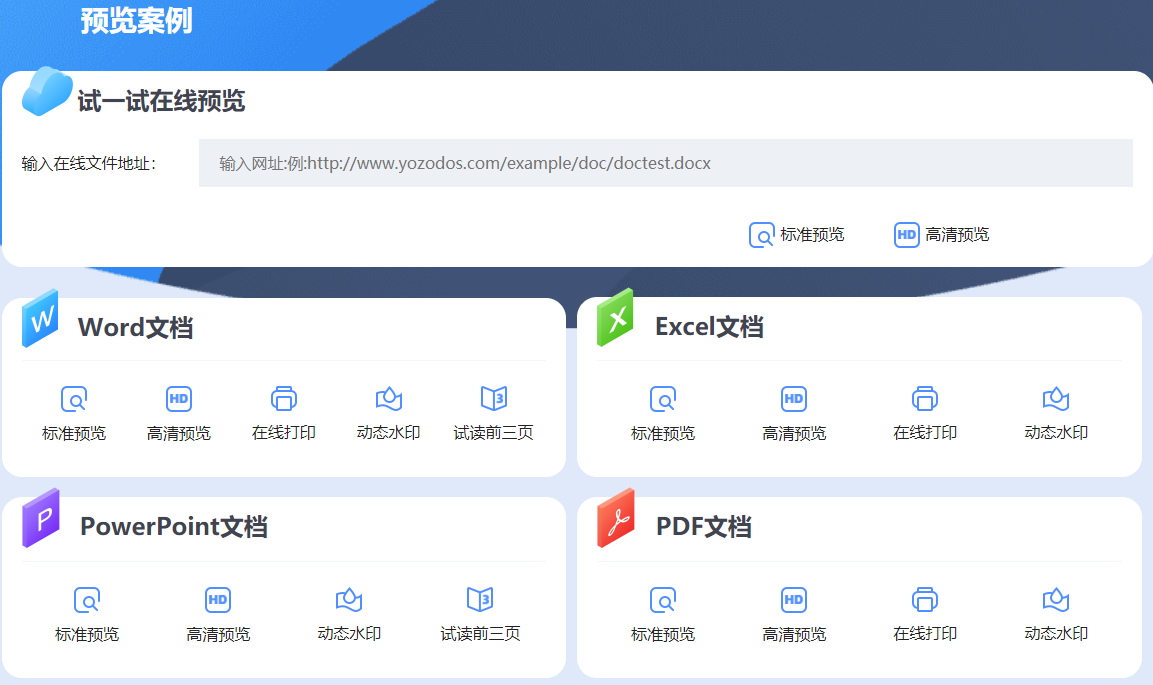This screenshot has height=685, width=1153.
Task: Click the HD preview icon under URL field
Action: 907,235
